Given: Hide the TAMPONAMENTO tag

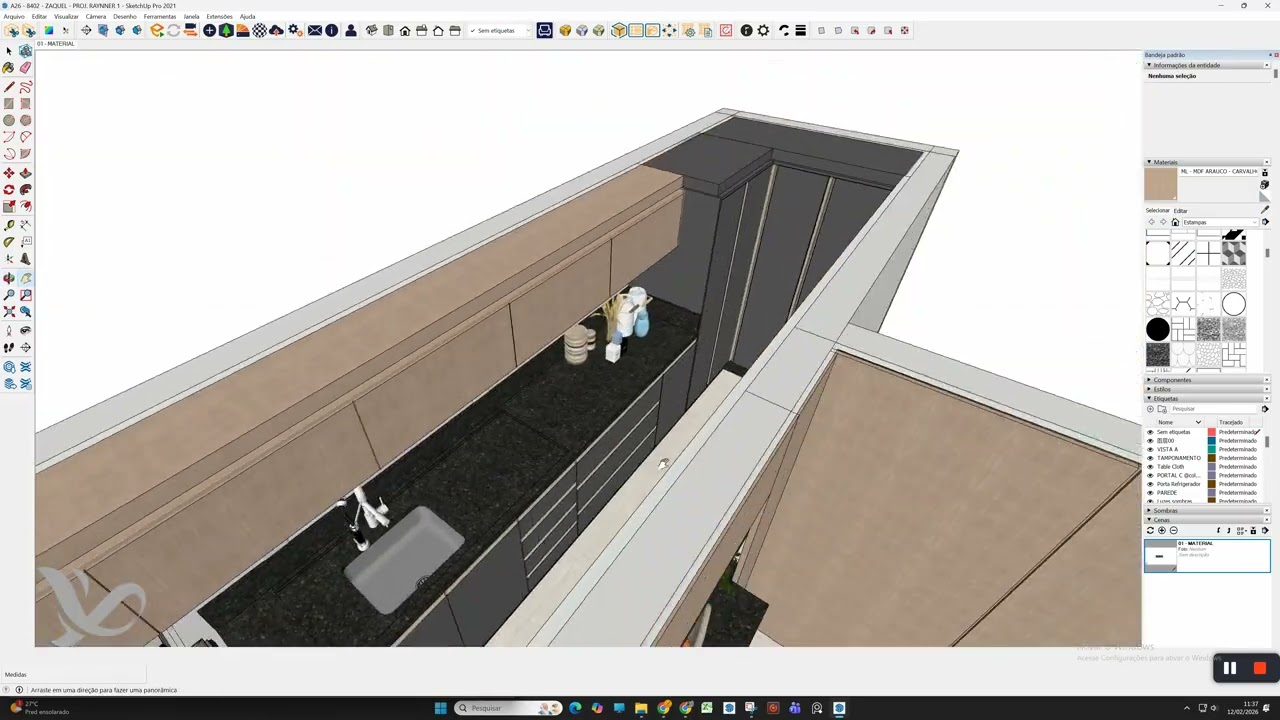Looking at the screenshot, I should 1150,458.
